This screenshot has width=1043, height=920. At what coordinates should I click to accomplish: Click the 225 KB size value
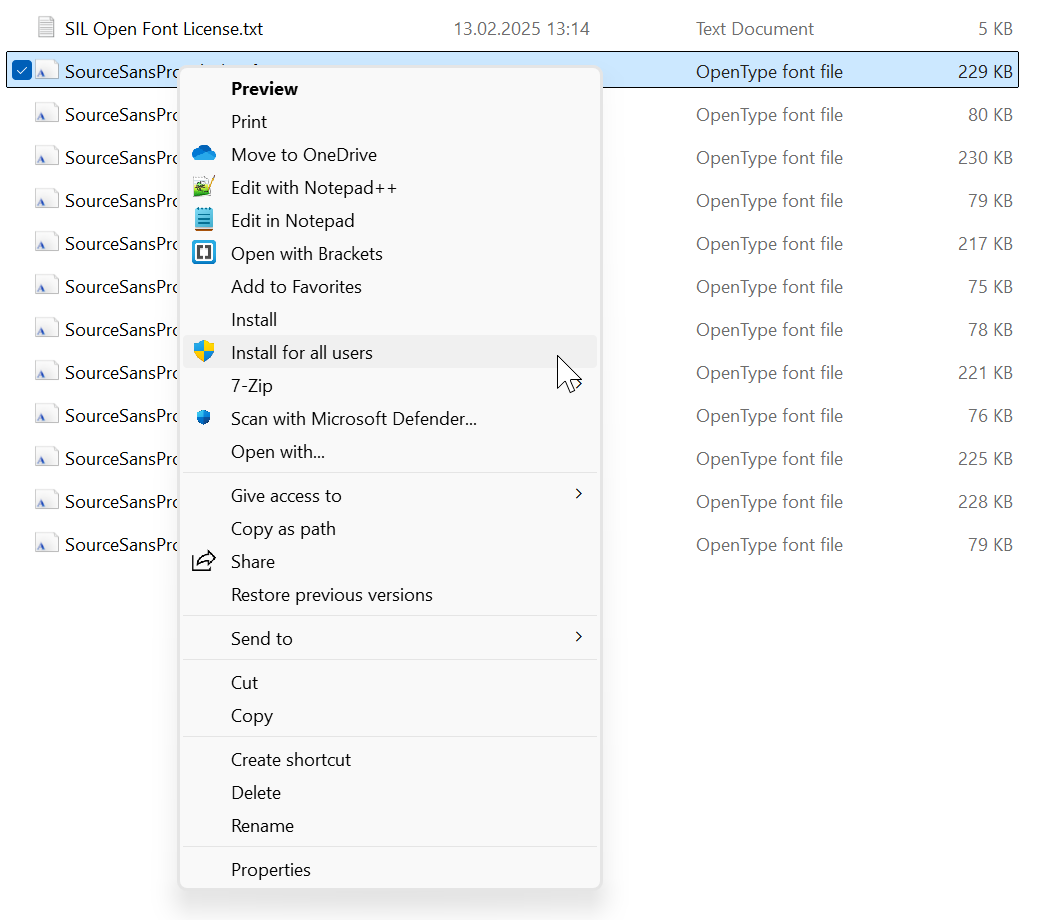click(x=985, y=459)
